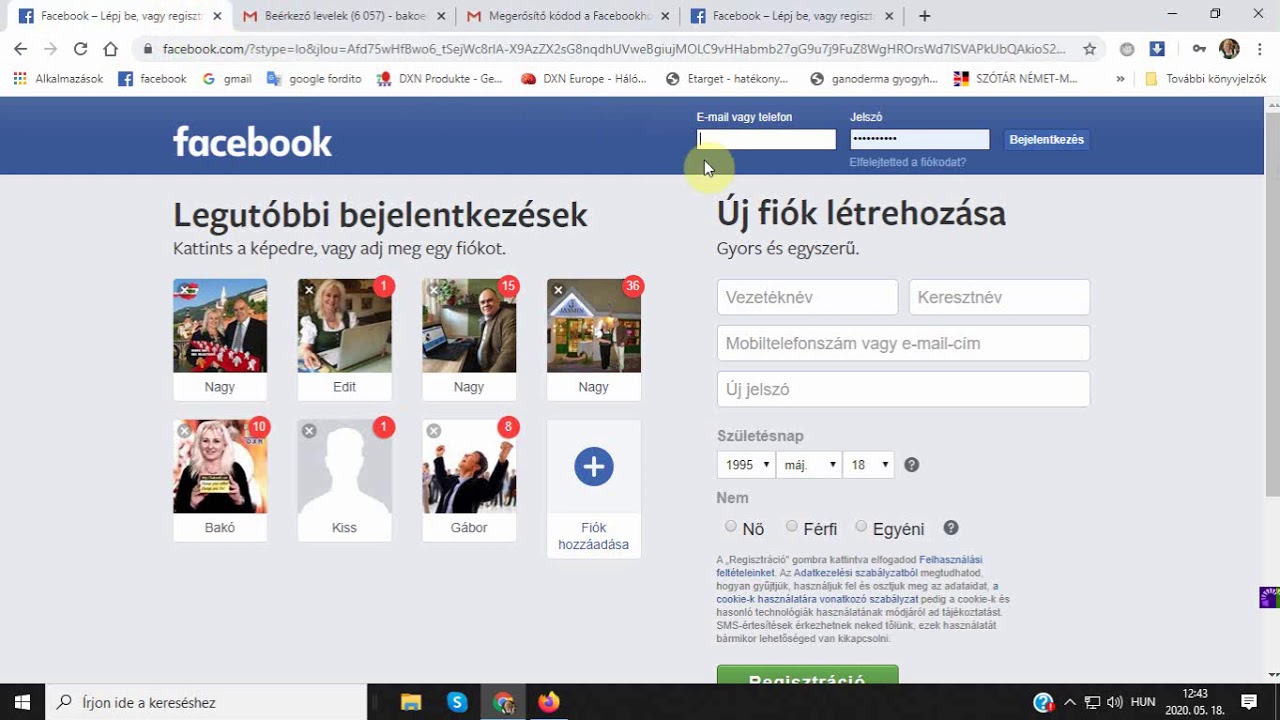Open the Adatkezelési szabályzatból link

point(855,573)
